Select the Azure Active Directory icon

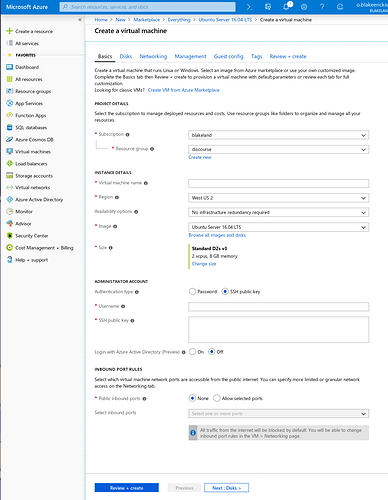(x=10, y=199)
